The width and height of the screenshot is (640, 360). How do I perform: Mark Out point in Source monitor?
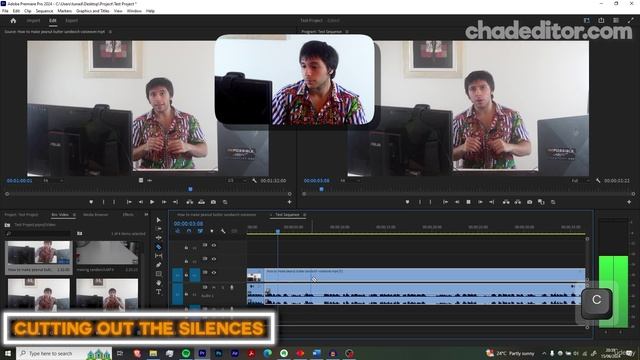click(114, 202)
